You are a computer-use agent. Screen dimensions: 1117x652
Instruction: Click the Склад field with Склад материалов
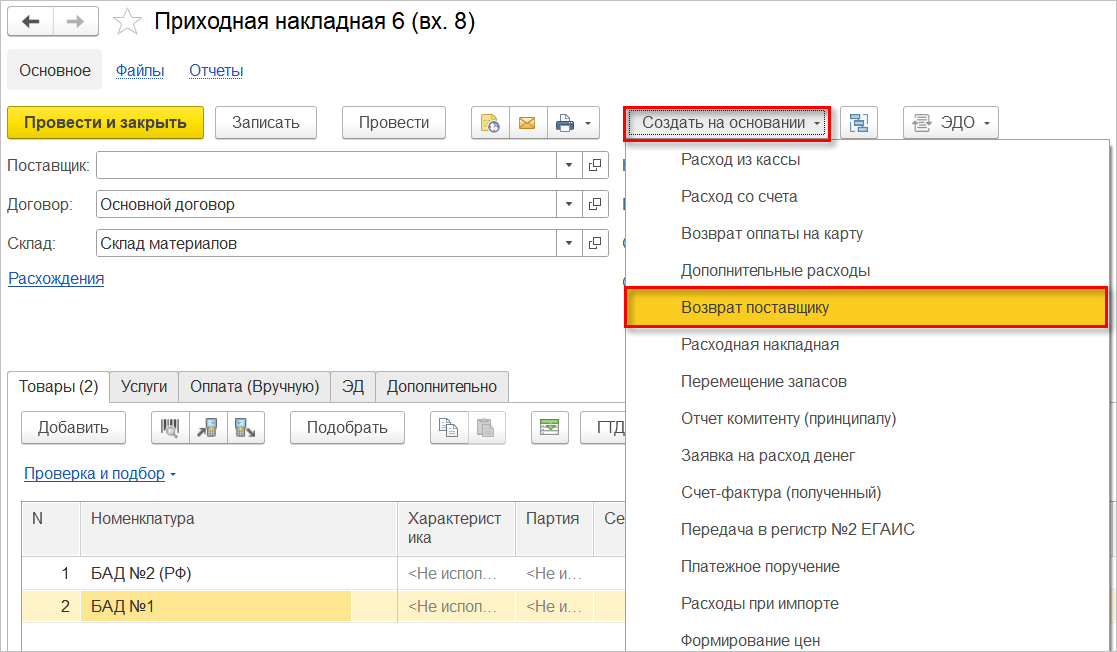point(326,243)
